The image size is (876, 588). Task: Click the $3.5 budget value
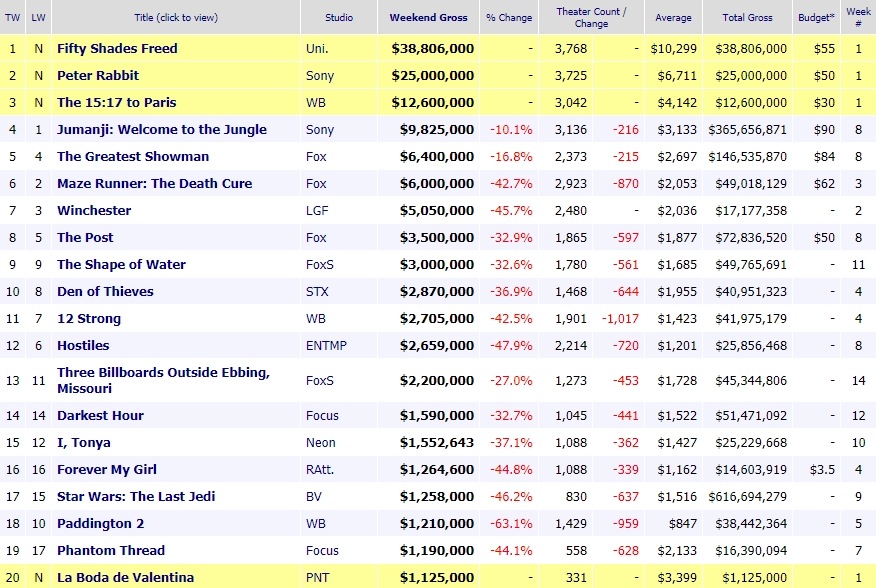[x=822, y=470]
